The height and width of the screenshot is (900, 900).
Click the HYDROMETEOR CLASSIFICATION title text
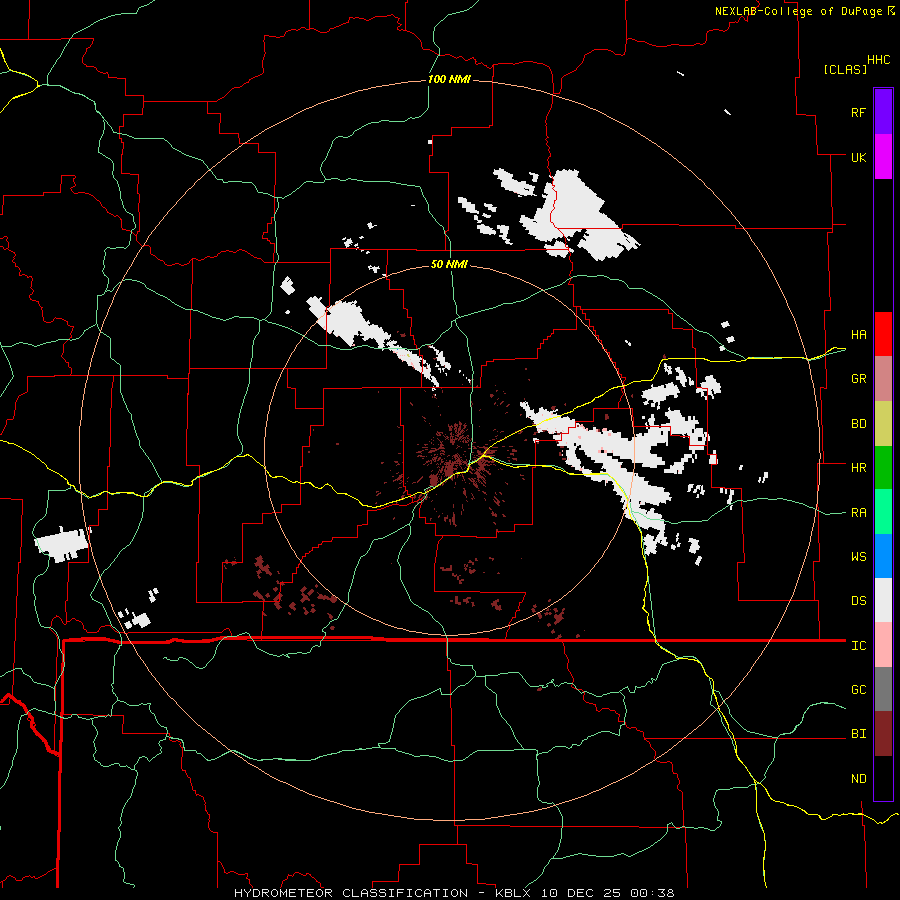[x=351, y=893]
